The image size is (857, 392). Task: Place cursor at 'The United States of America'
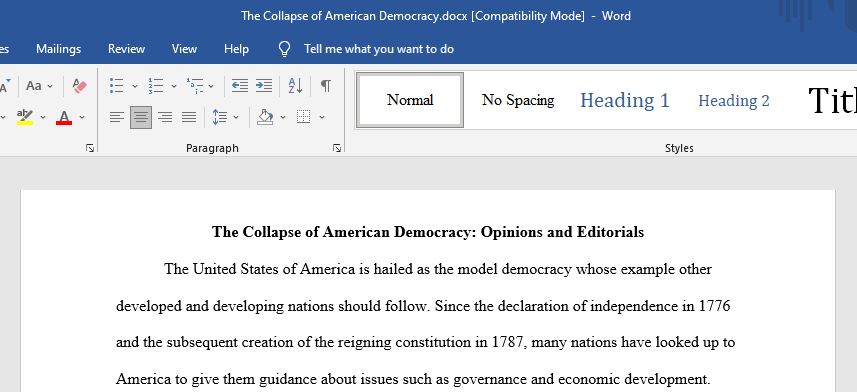click(x=259, y=269)
